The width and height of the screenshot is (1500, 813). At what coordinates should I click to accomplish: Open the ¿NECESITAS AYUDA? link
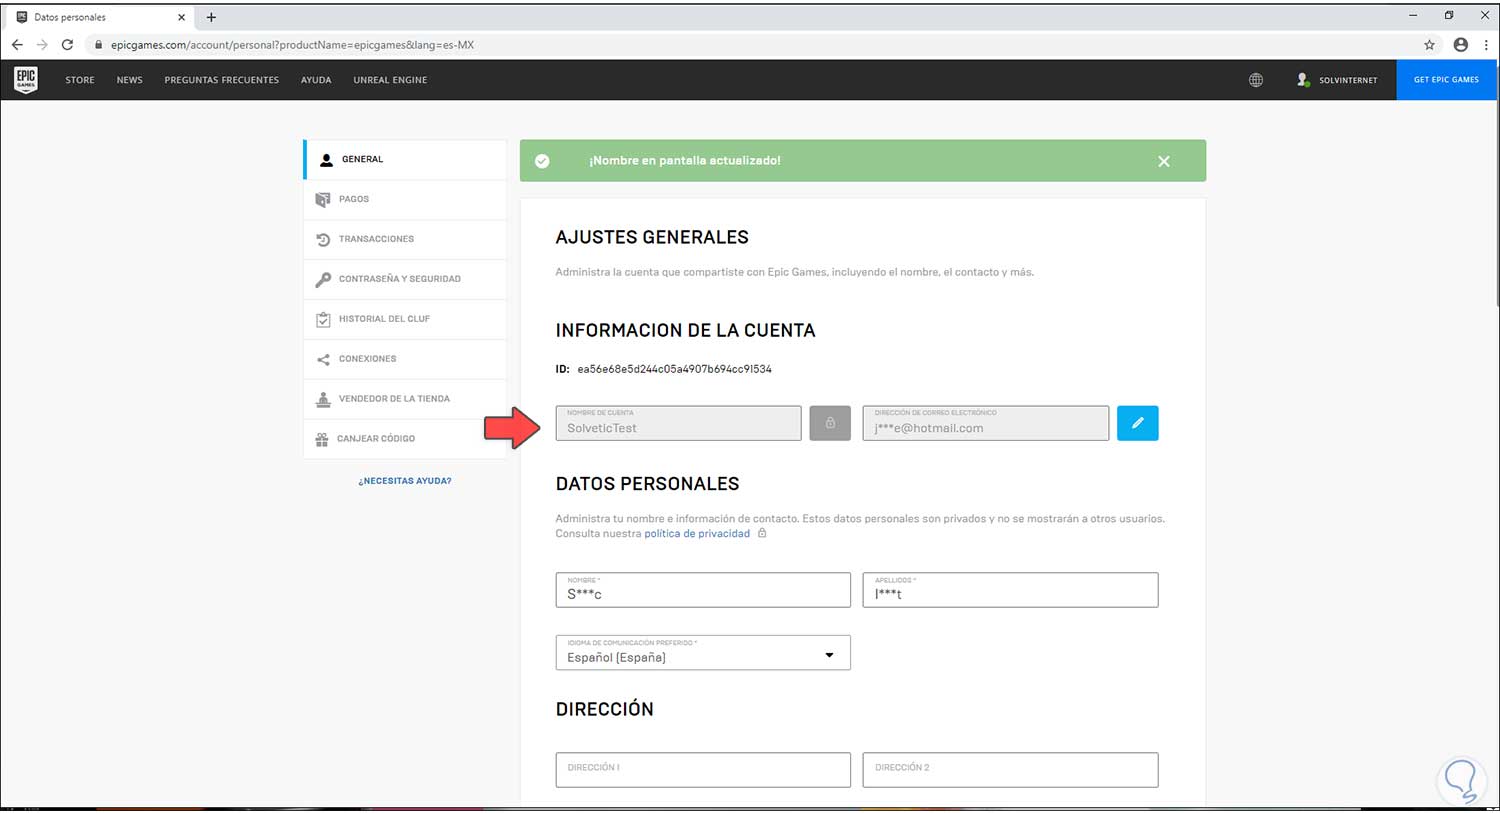click(x=405, y=481)
